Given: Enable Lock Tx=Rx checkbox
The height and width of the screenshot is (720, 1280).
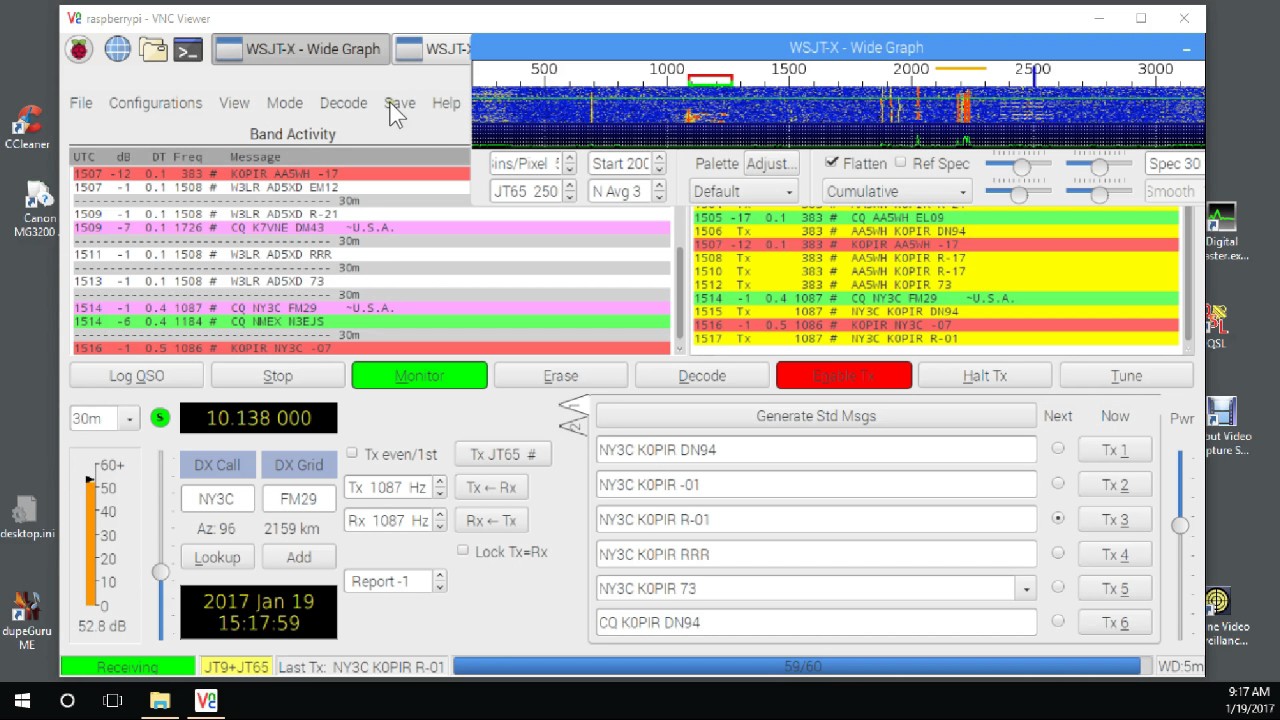Looking at the screenshot, I should pos(462,551).
